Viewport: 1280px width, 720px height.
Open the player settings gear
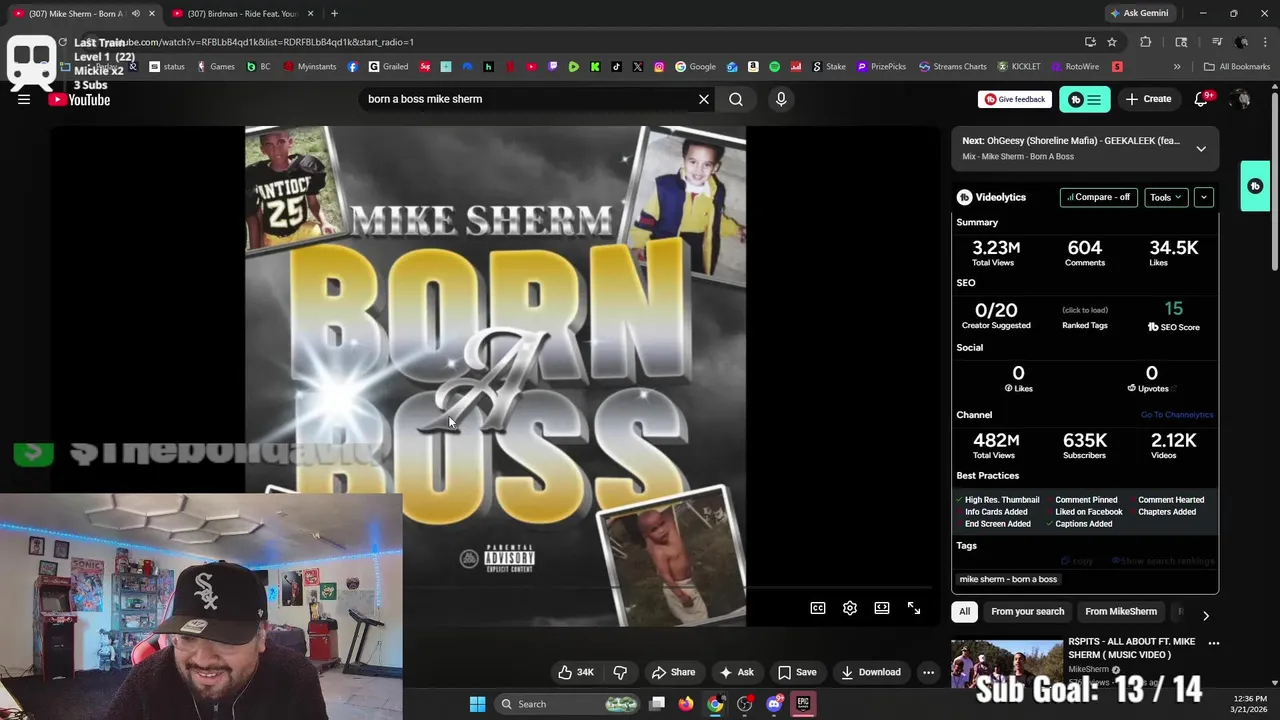[850, 608]
